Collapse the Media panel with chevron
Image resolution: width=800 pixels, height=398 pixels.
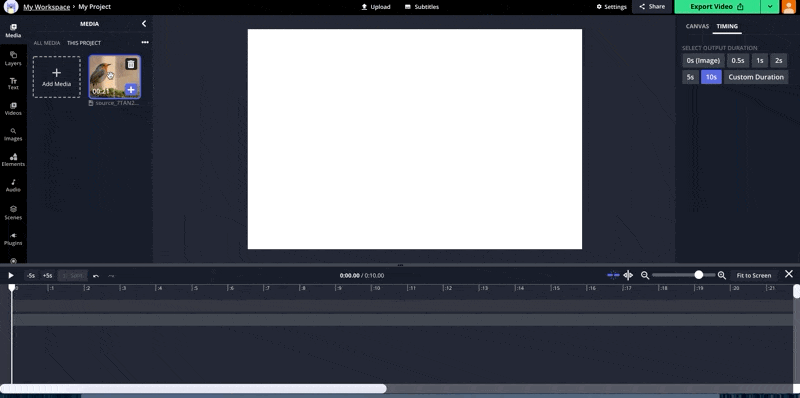(x=144, y=23)
